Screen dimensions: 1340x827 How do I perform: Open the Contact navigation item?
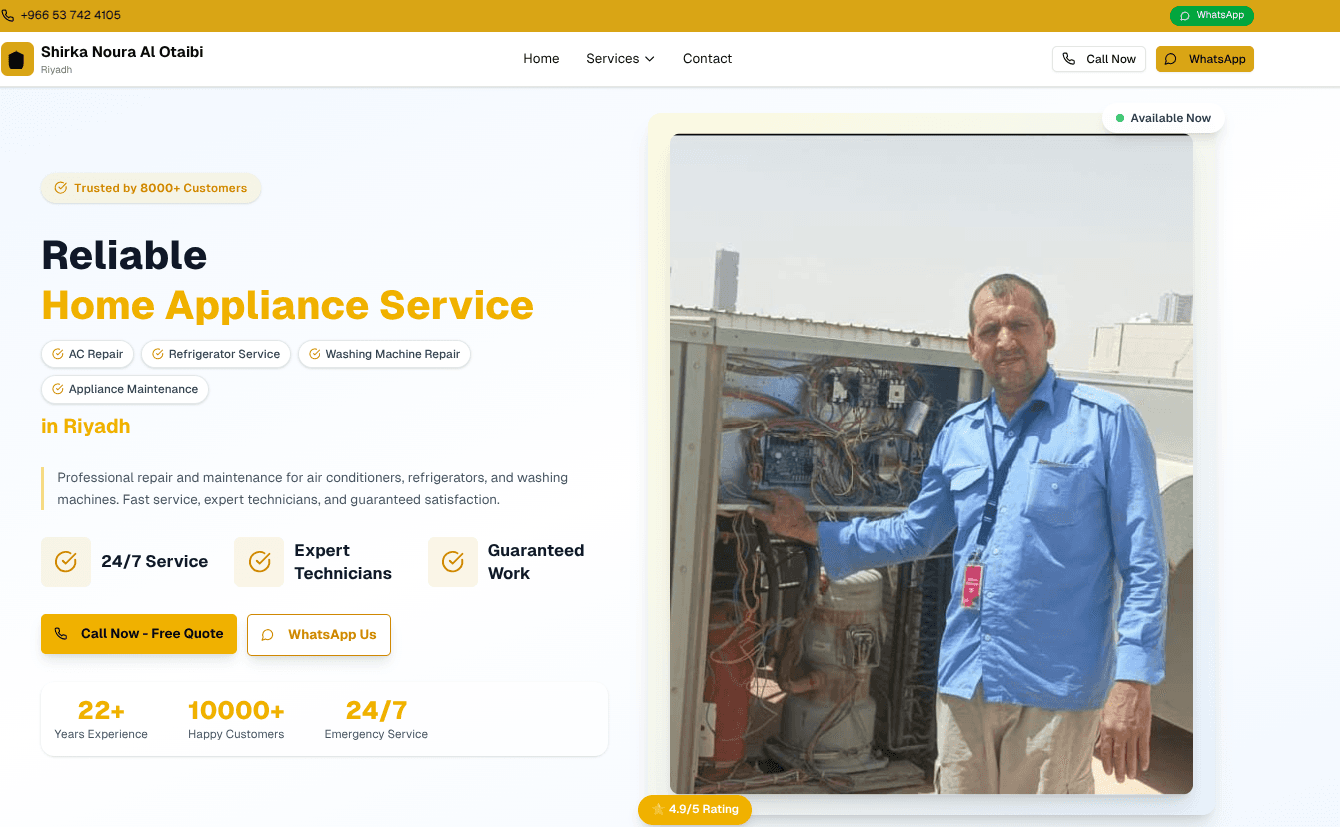pyautogui.click(x=707, y=58)
